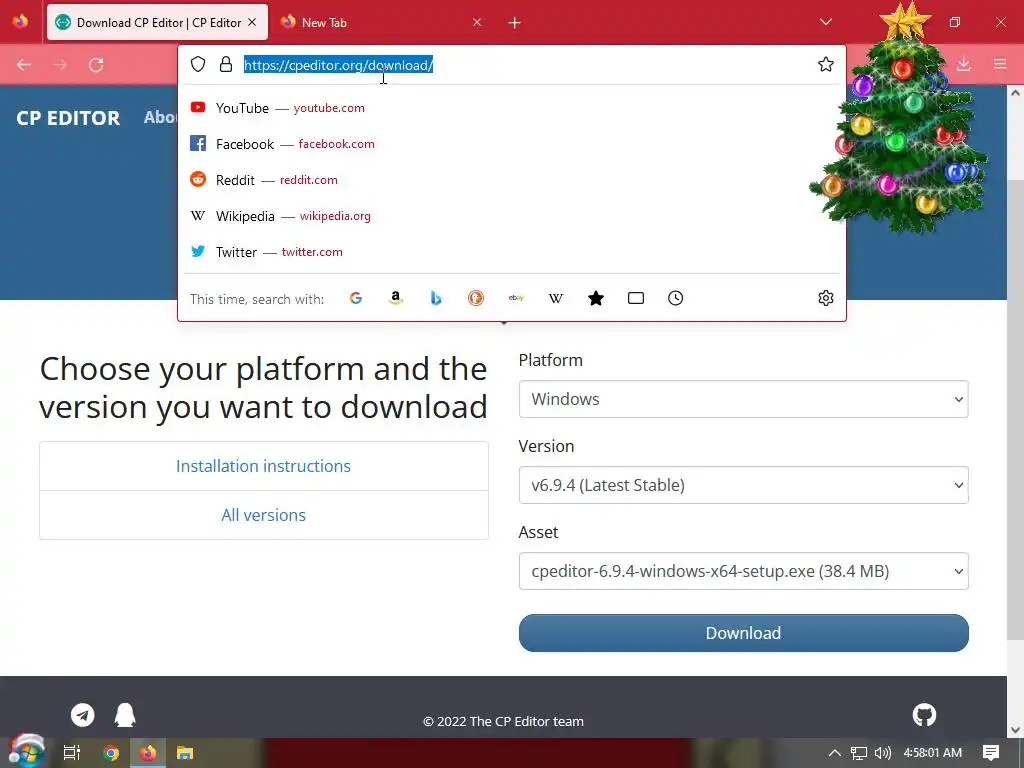Search with Bing this time

point(436,298)
